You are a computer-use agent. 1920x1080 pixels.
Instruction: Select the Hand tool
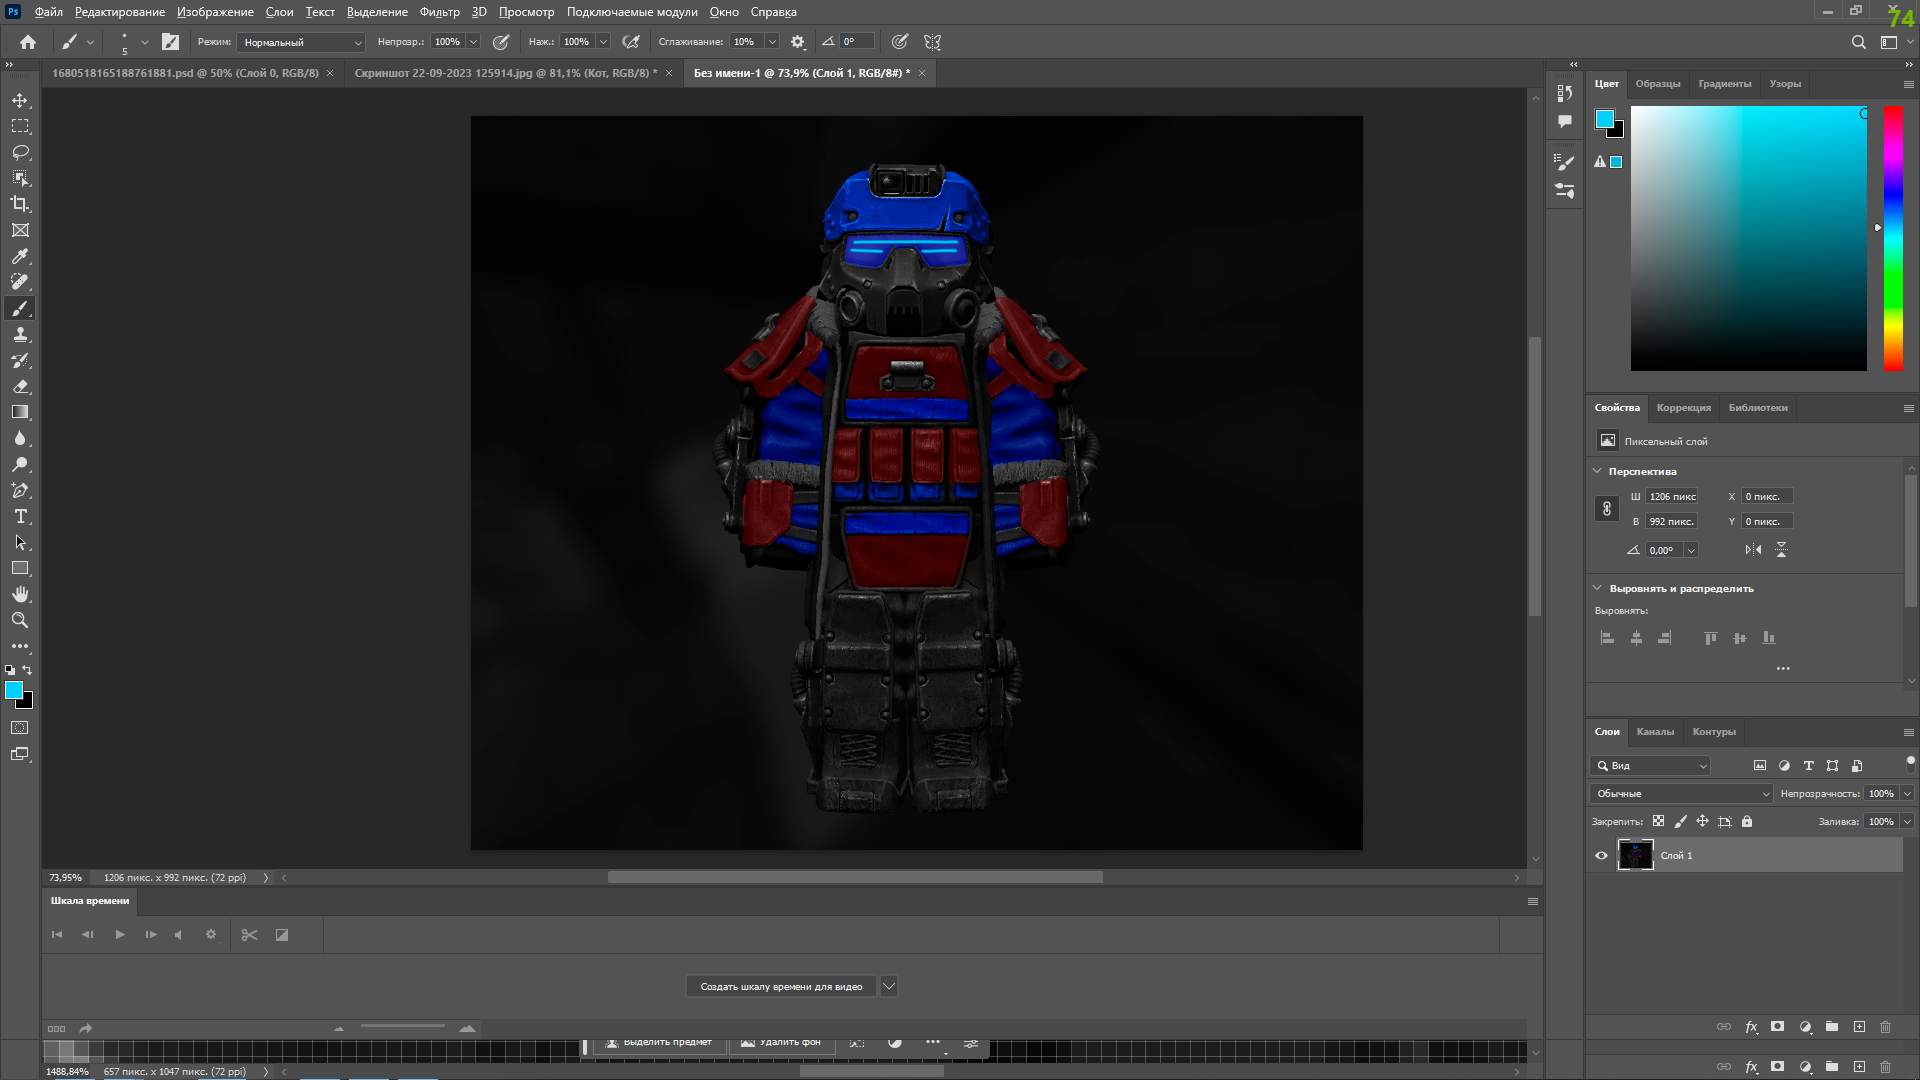tap(20, 594)
